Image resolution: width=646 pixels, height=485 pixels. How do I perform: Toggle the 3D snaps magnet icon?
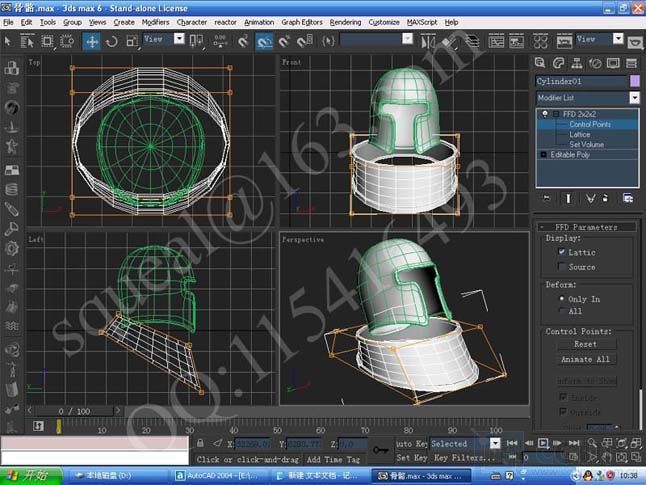243,41
